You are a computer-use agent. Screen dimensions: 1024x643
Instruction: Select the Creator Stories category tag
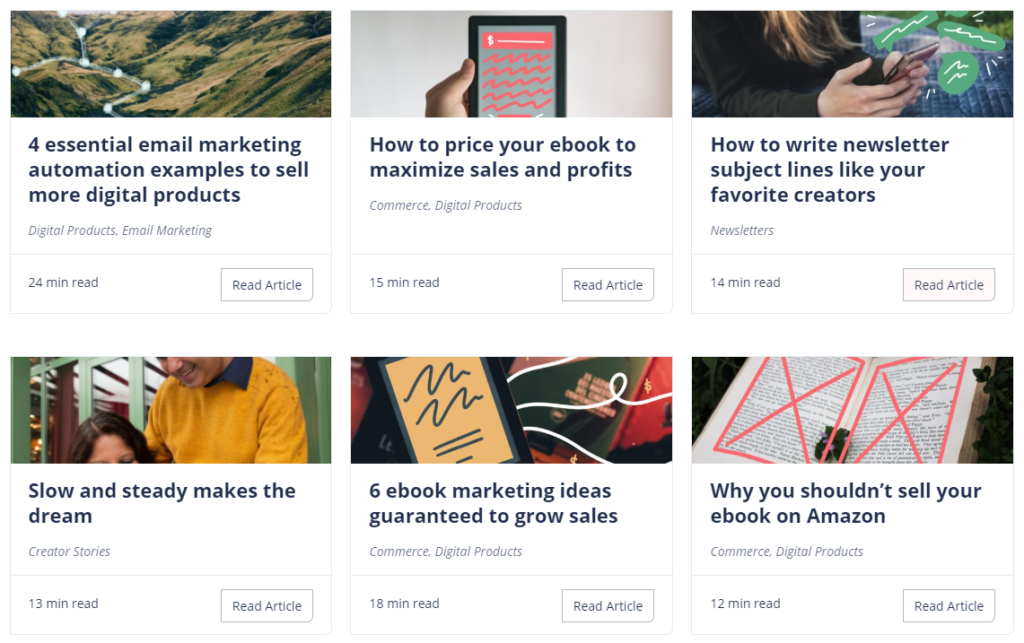tap(69, 552)
